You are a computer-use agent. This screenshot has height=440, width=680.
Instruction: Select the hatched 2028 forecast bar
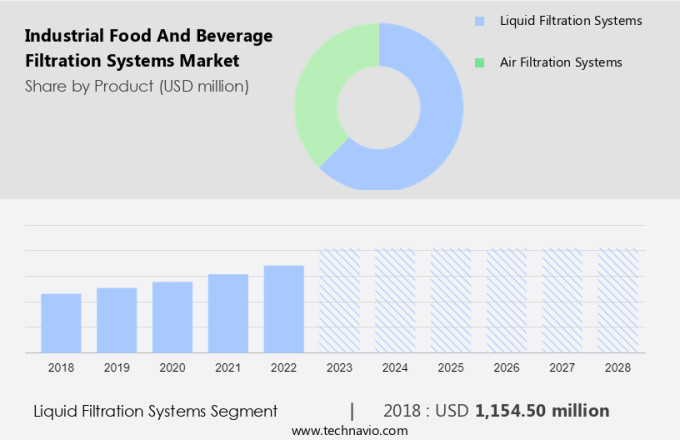pos(618,301)
